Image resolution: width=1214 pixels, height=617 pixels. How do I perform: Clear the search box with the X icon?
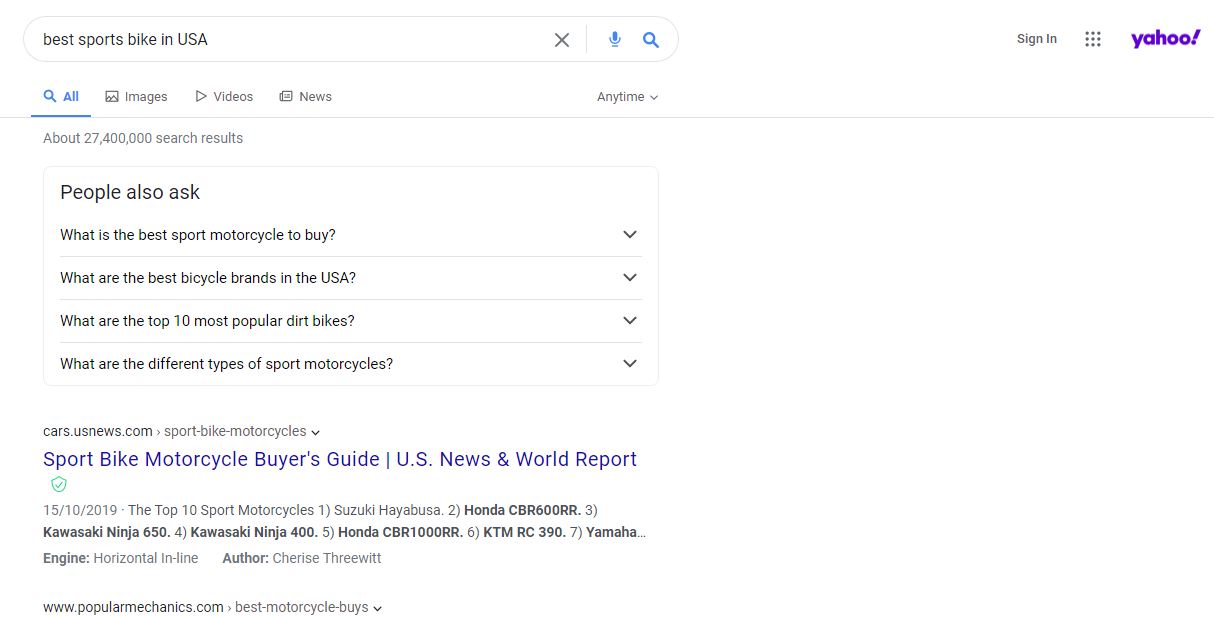(562, 40)
